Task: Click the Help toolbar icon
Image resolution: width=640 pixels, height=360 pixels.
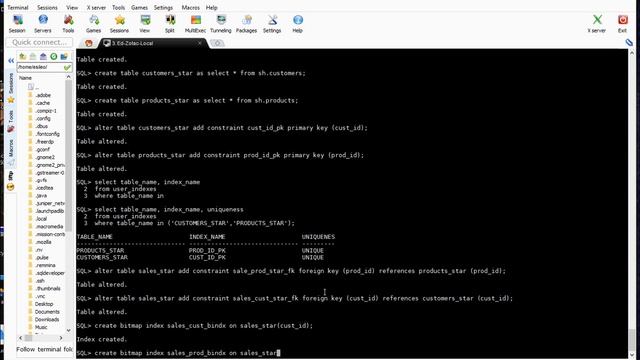Action: (298, 24)
